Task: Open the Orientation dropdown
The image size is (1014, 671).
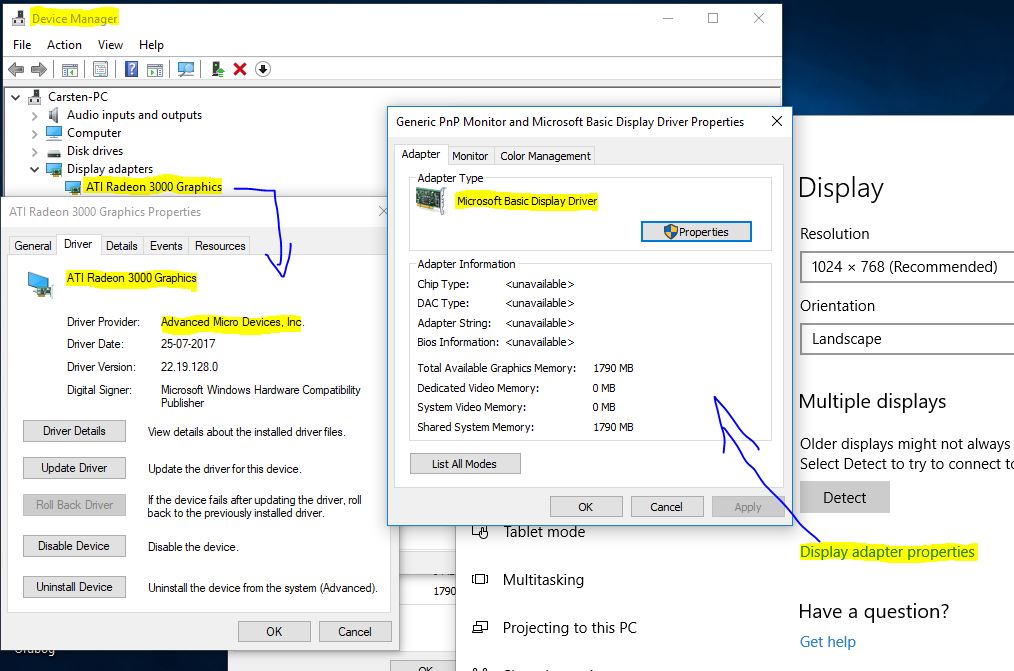Action: point(907,339)
